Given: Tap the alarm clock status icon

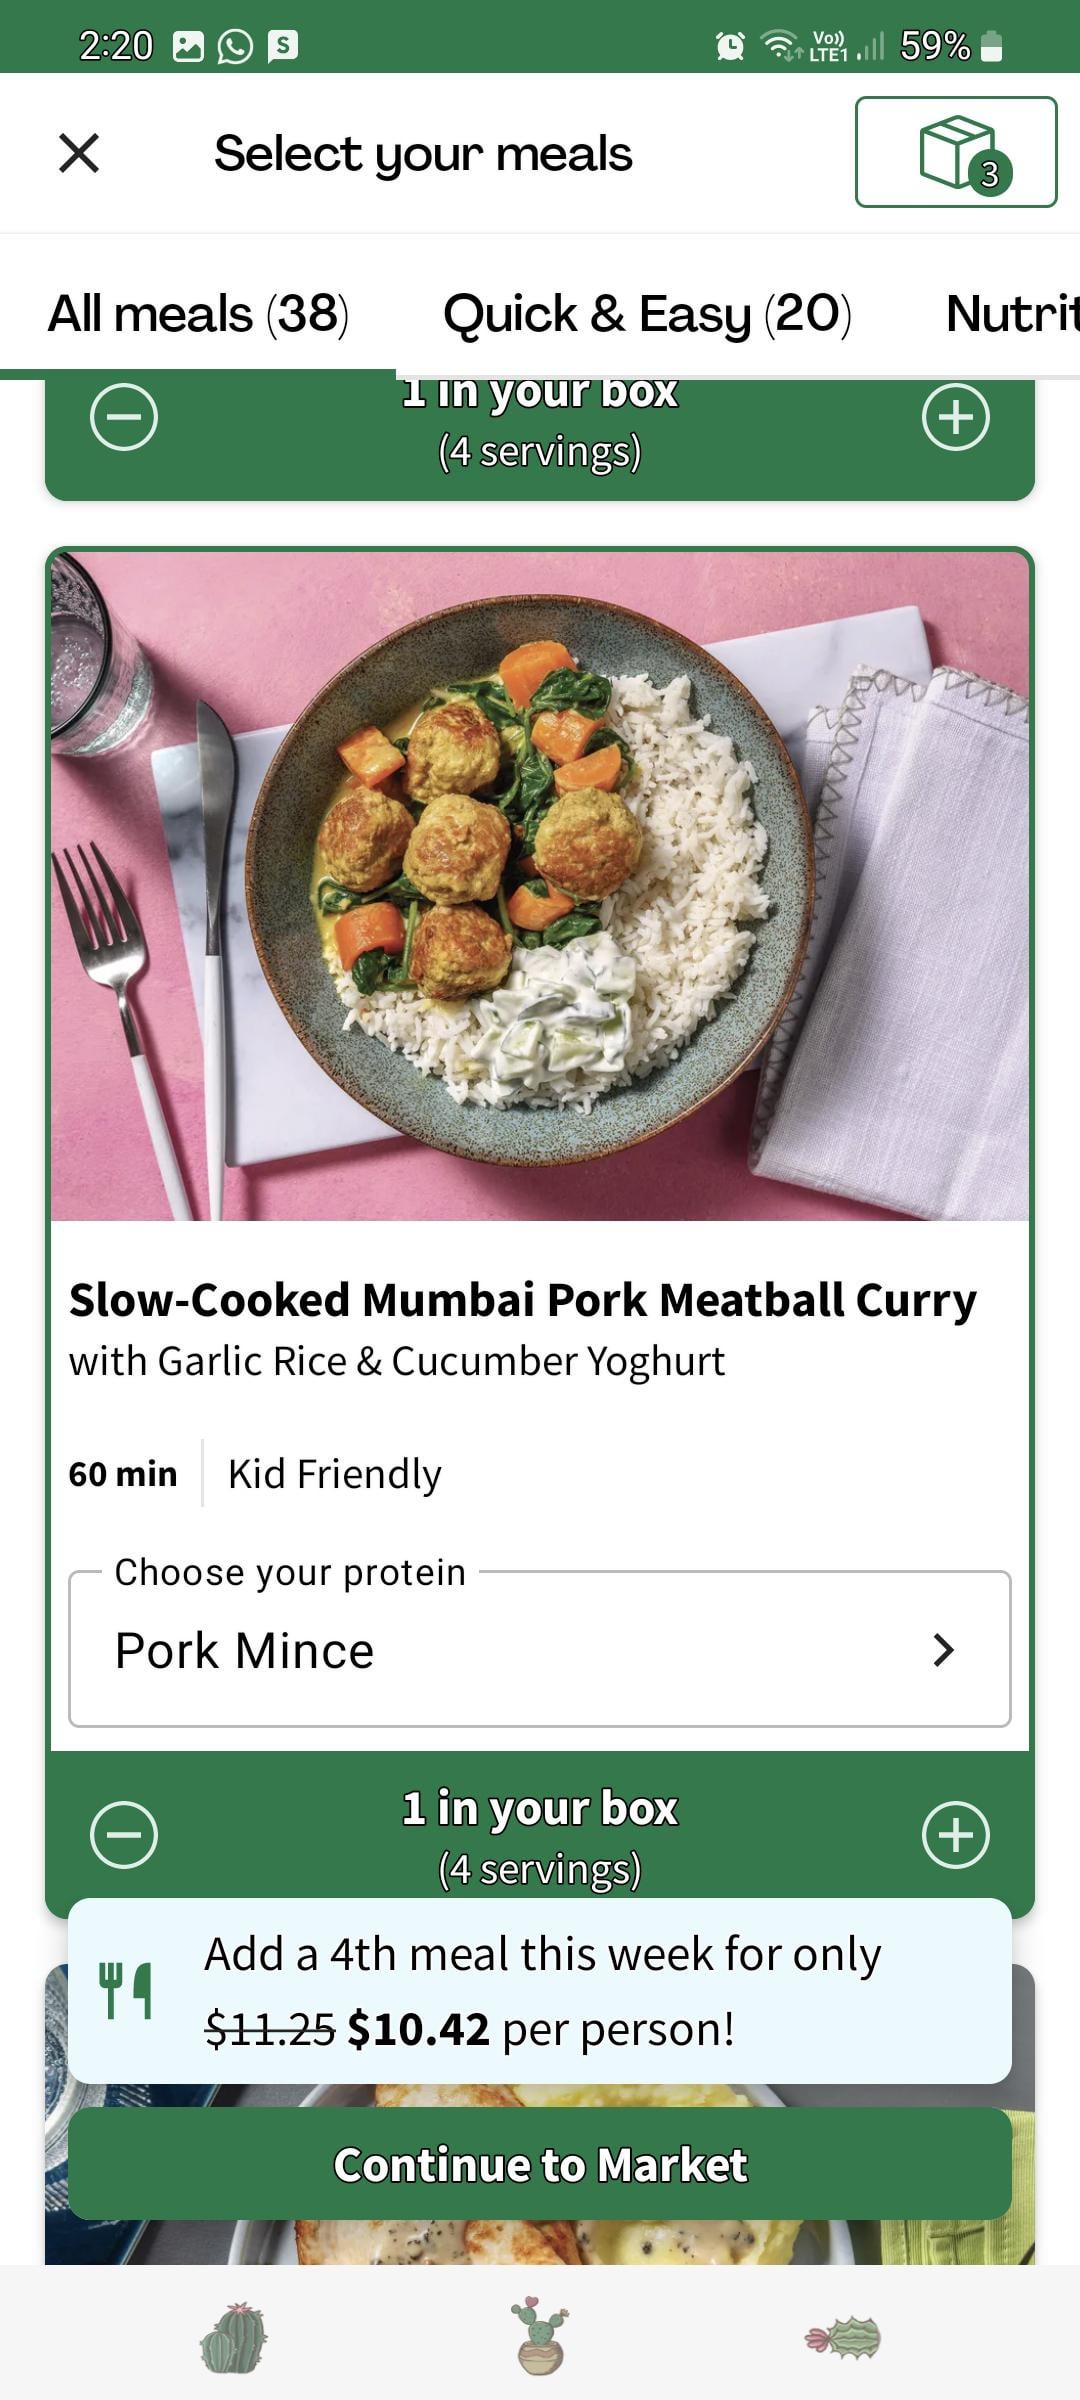Looking at the screenshot, I should click(x=730, y=45).
